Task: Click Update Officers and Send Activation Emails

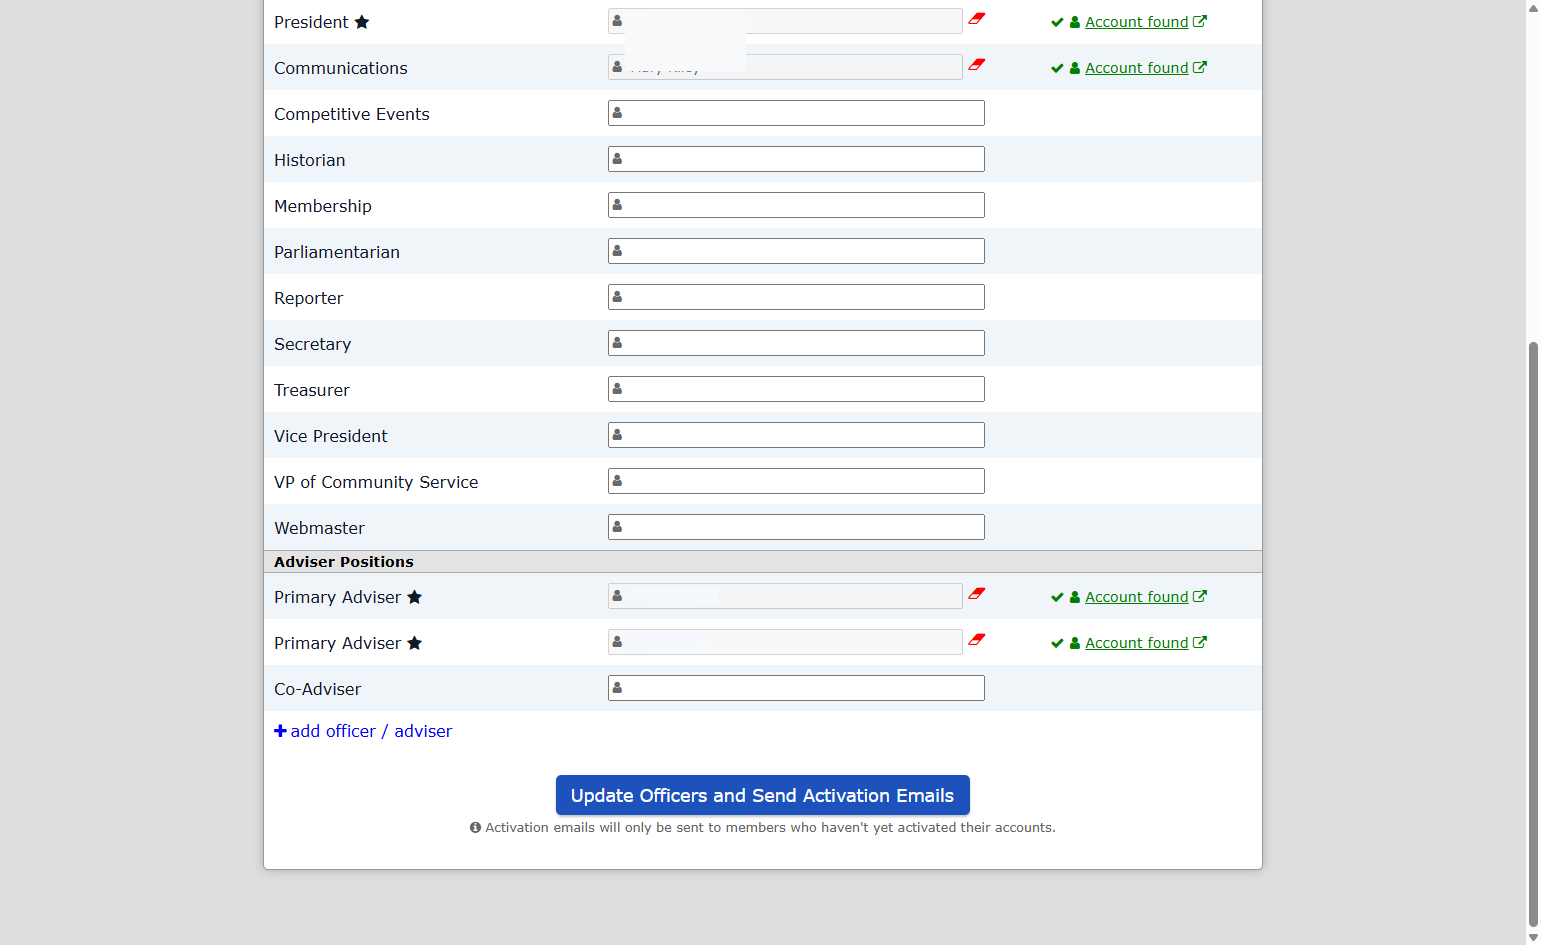Action: tap(762, 795)
